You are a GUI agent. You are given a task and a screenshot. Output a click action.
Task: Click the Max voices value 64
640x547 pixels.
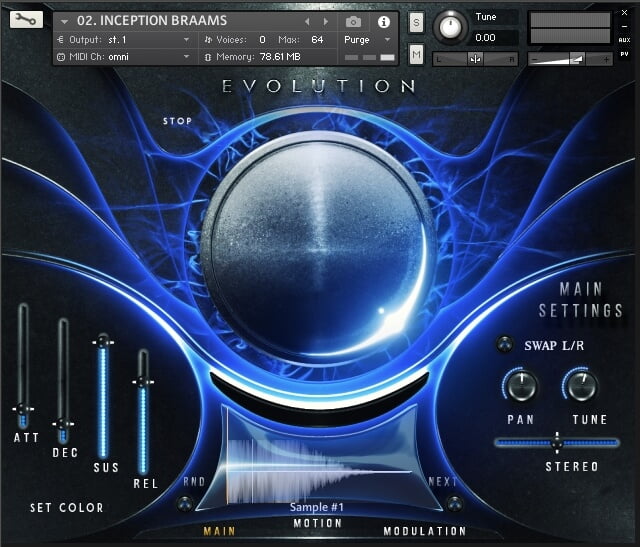pyautogui.click(x=317, y=40)
